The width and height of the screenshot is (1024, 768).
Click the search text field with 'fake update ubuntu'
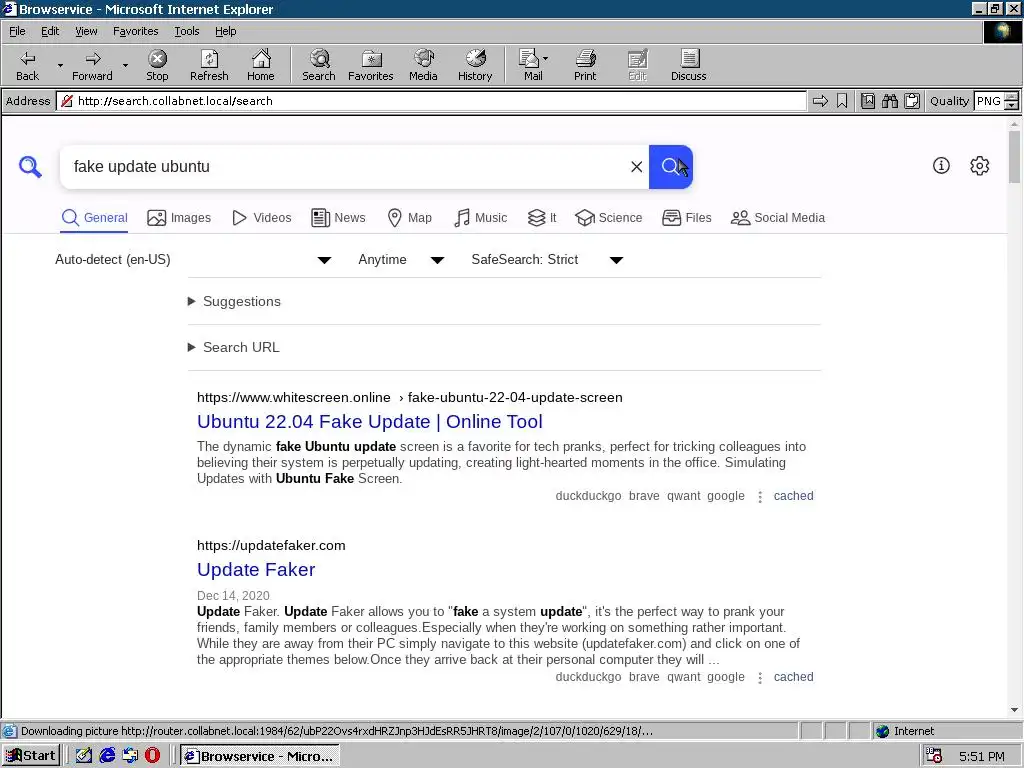click(346, 167)
